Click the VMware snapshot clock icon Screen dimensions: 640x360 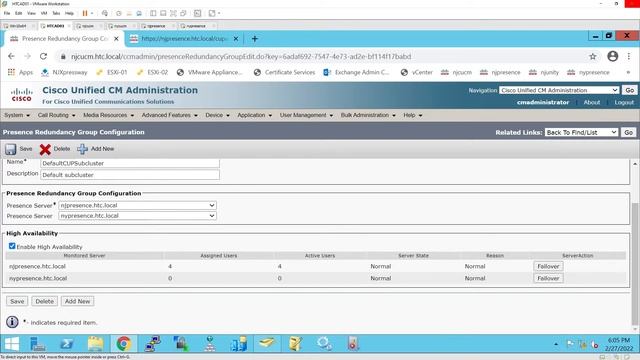tap(119, 13)
